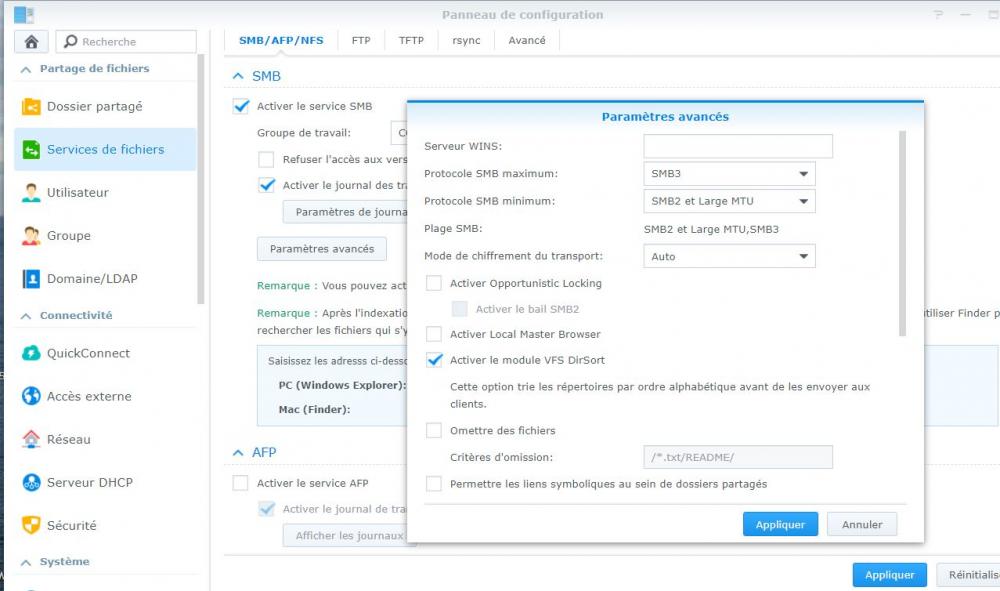The height and width of the screenshot is (591, 1000).
Task: Open Sécurité shield icon
Action: click(31, 525)
